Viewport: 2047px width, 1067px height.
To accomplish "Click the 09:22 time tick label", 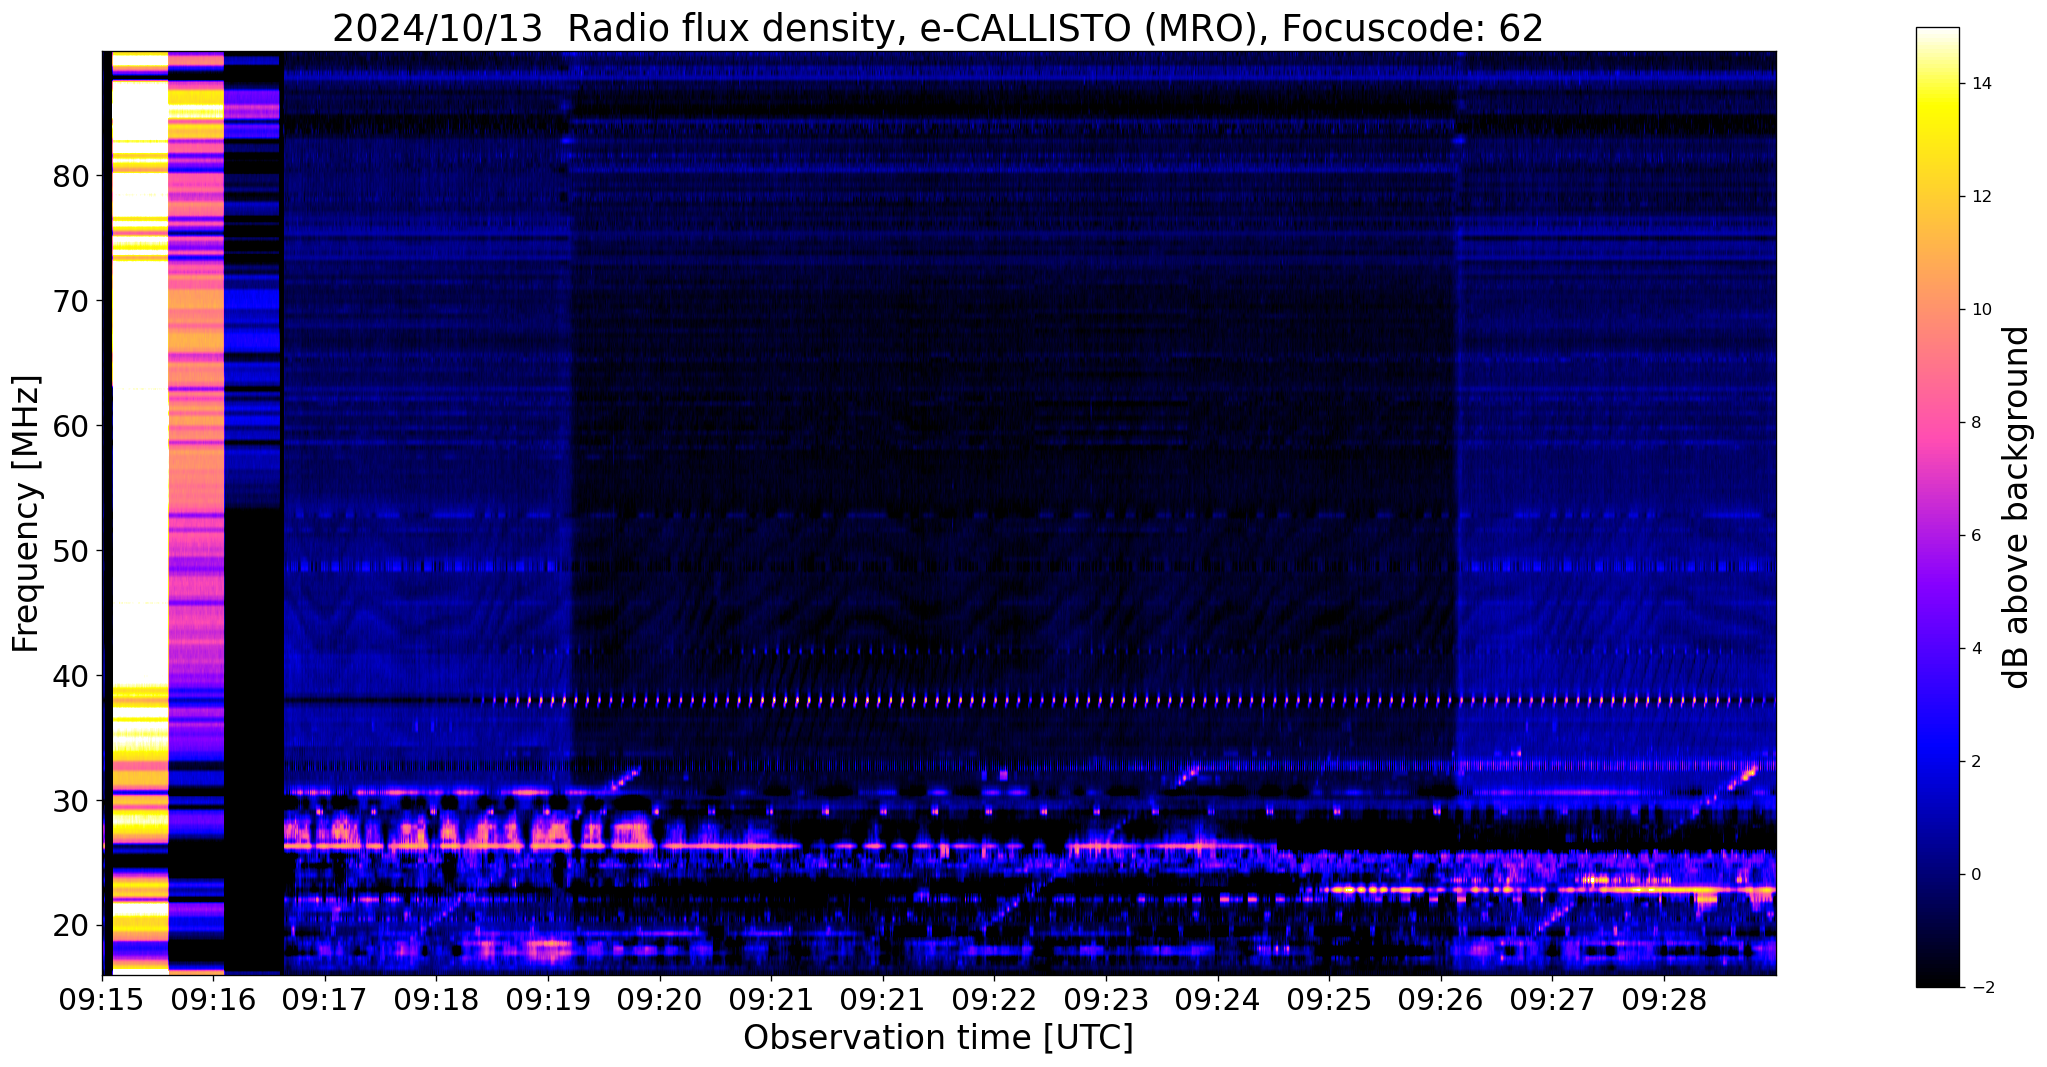I will pos(994,1000).
